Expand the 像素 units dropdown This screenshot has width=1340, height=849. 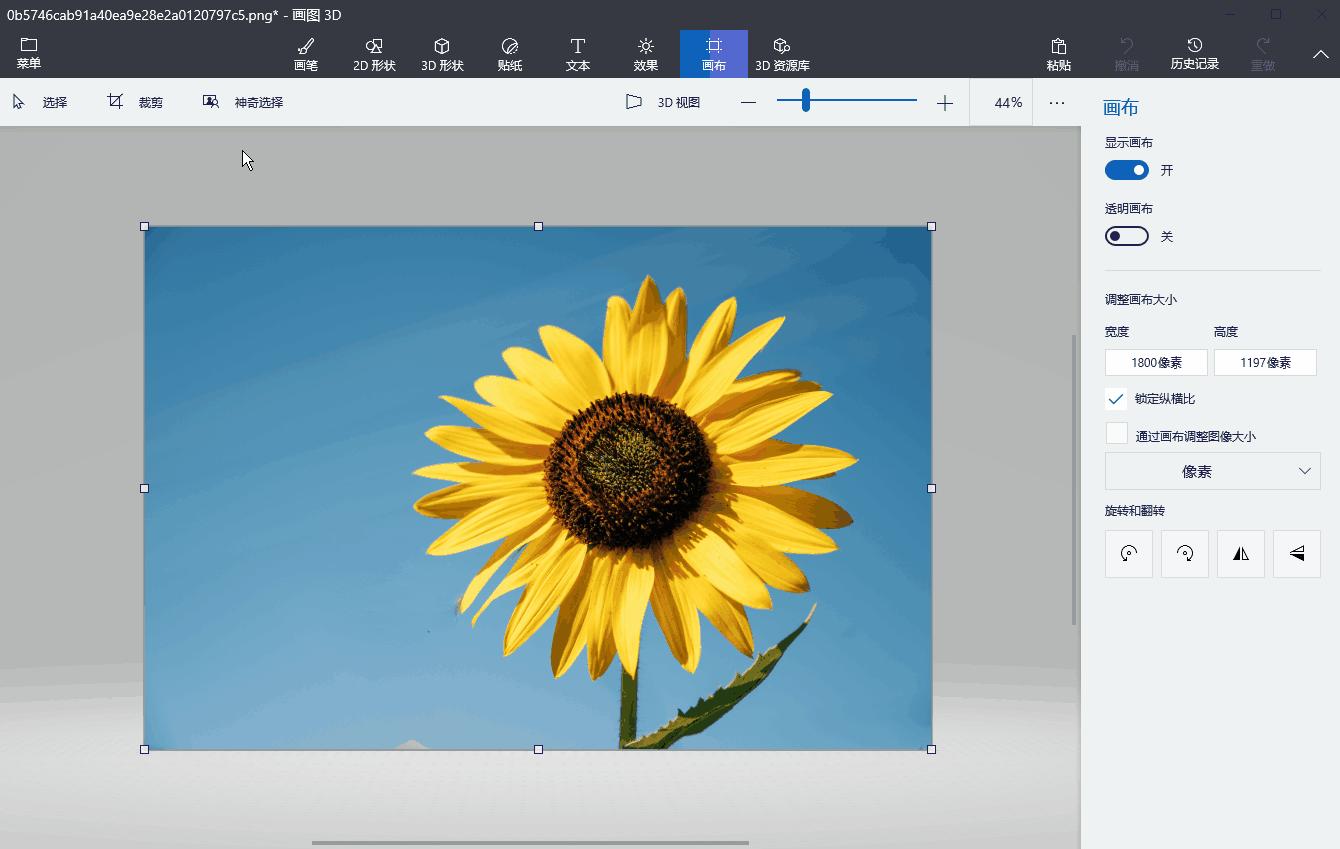(1213, 471)
